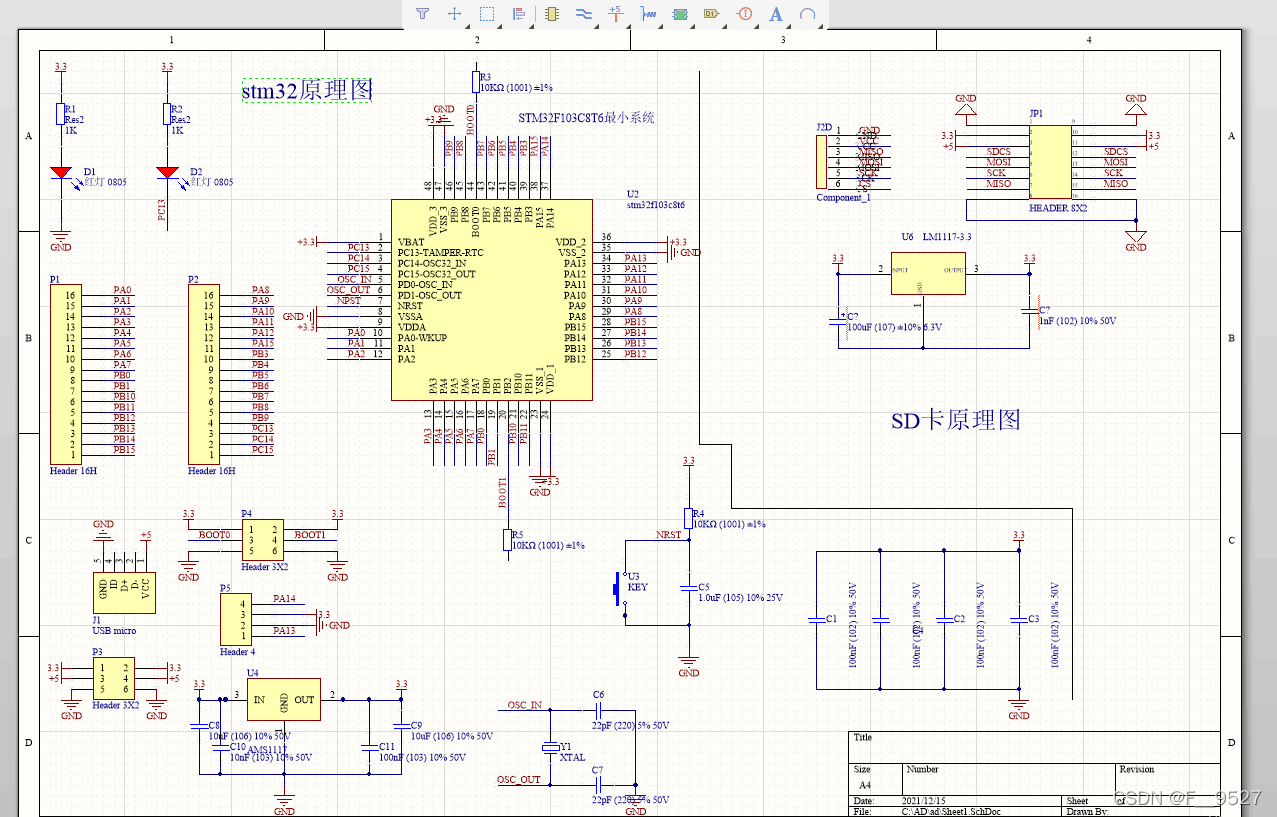The image size is (1277, 817).
Task: Select the Move objects cross-arrow tool
Action: (454, 14)
